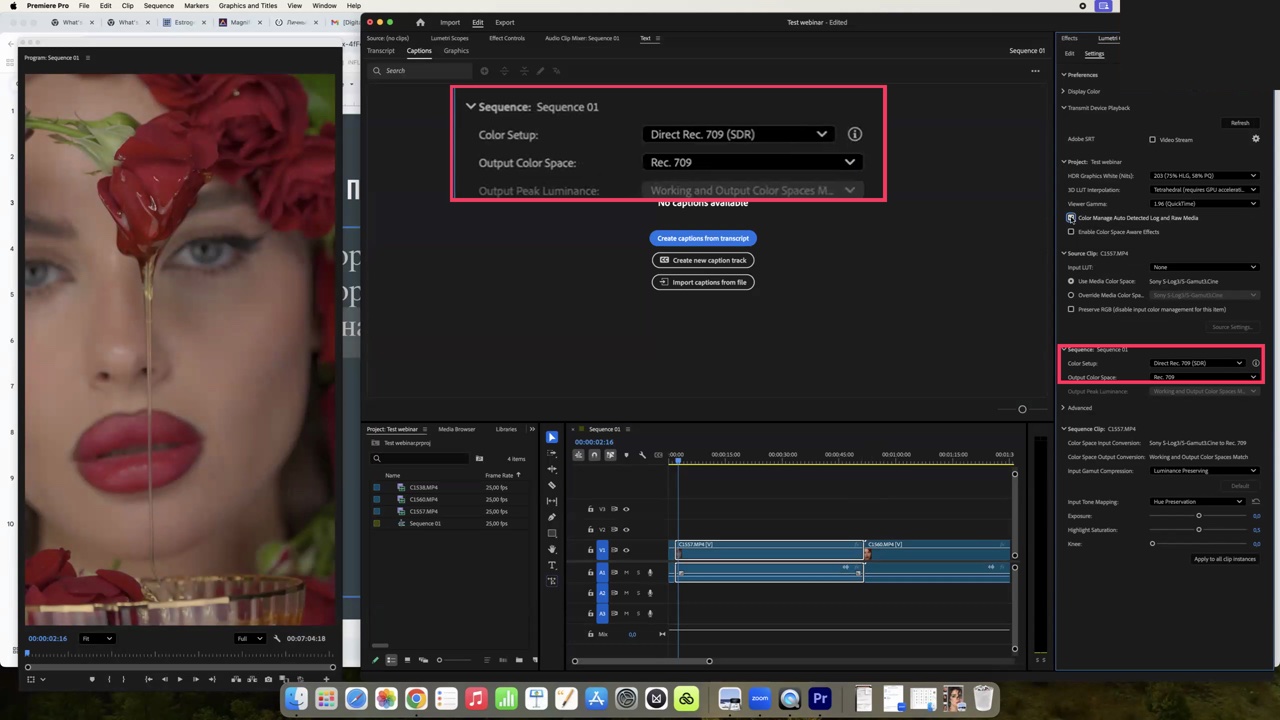Image resolution: width=1280 pixels, height=720 pixels.
Task: Select the Razor tool in timeline toolbox
Action: (552, 485)
